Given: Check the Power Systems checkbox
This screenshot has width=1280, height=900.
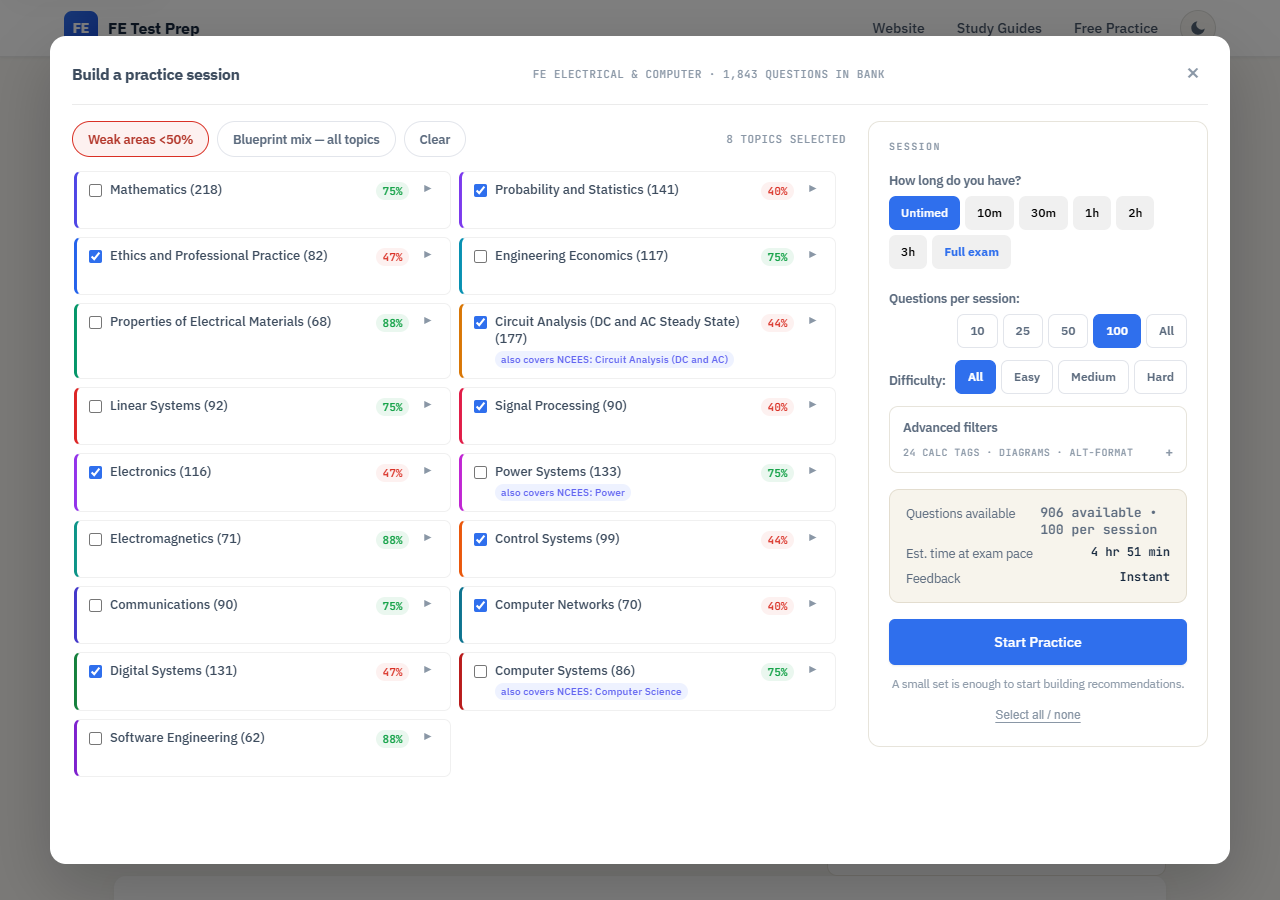Looking at the screenshot, I should point(481,472).
